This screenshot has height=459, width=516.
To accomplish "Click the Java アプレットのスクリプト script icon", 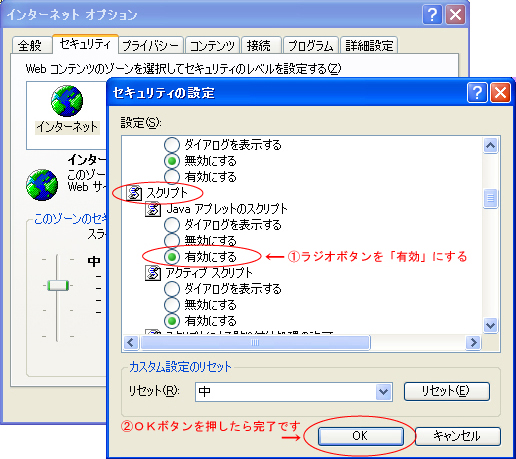I will tap(153, 209).
